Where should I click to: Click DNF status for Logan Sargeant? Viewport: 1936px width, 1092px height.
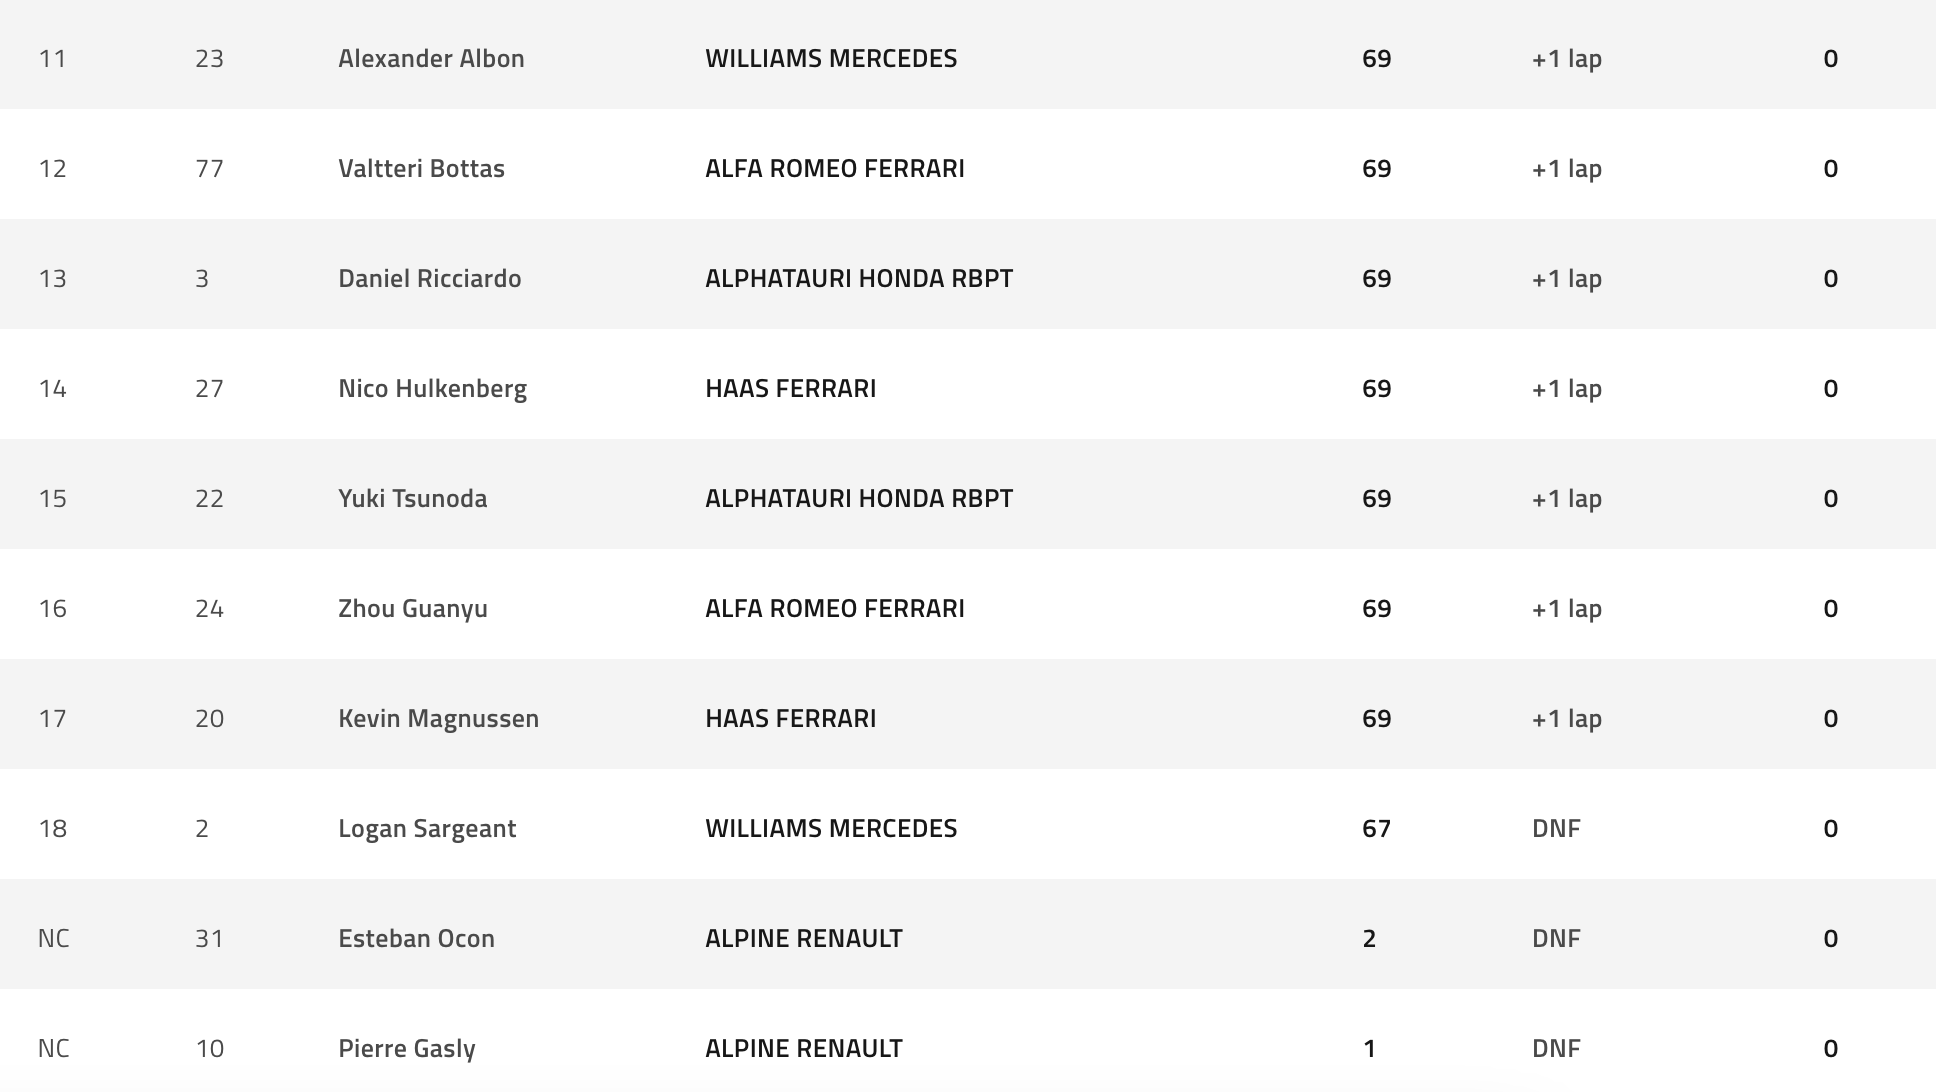coord(1555,828)
